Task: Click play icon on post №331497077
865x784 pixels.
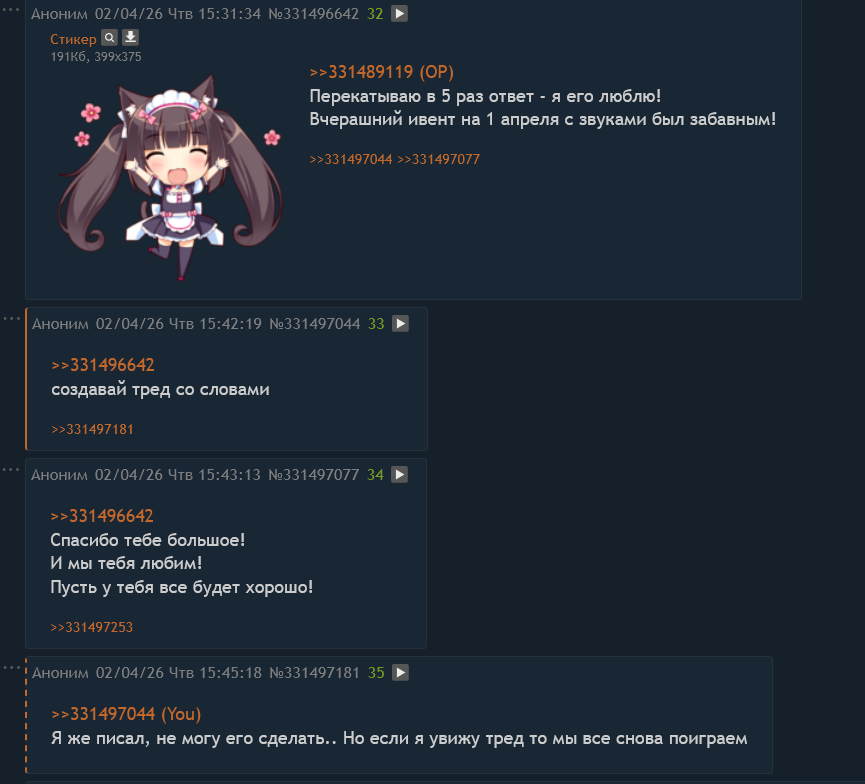Action: [399, 474]
